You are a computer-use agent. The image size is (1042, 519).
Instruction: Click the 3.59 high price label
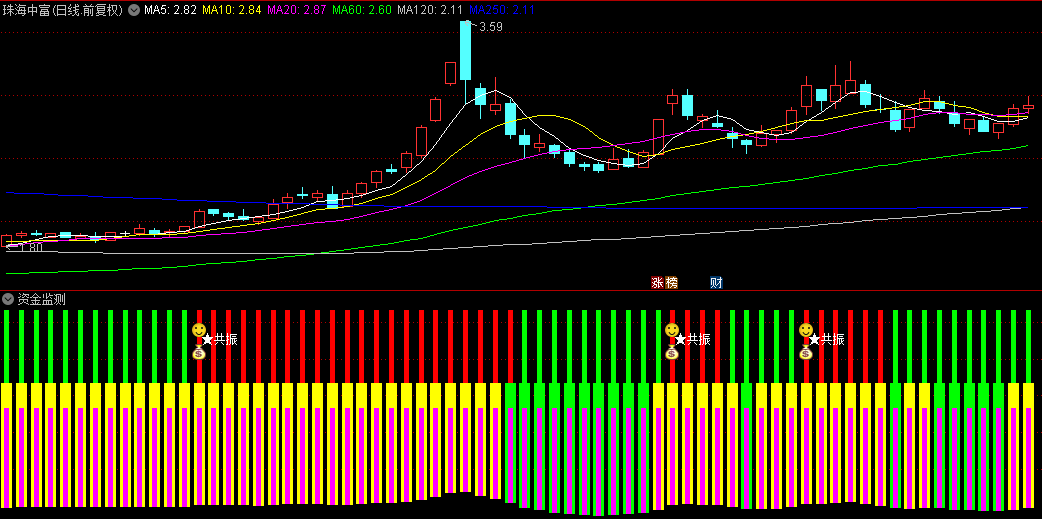point(490,27)
